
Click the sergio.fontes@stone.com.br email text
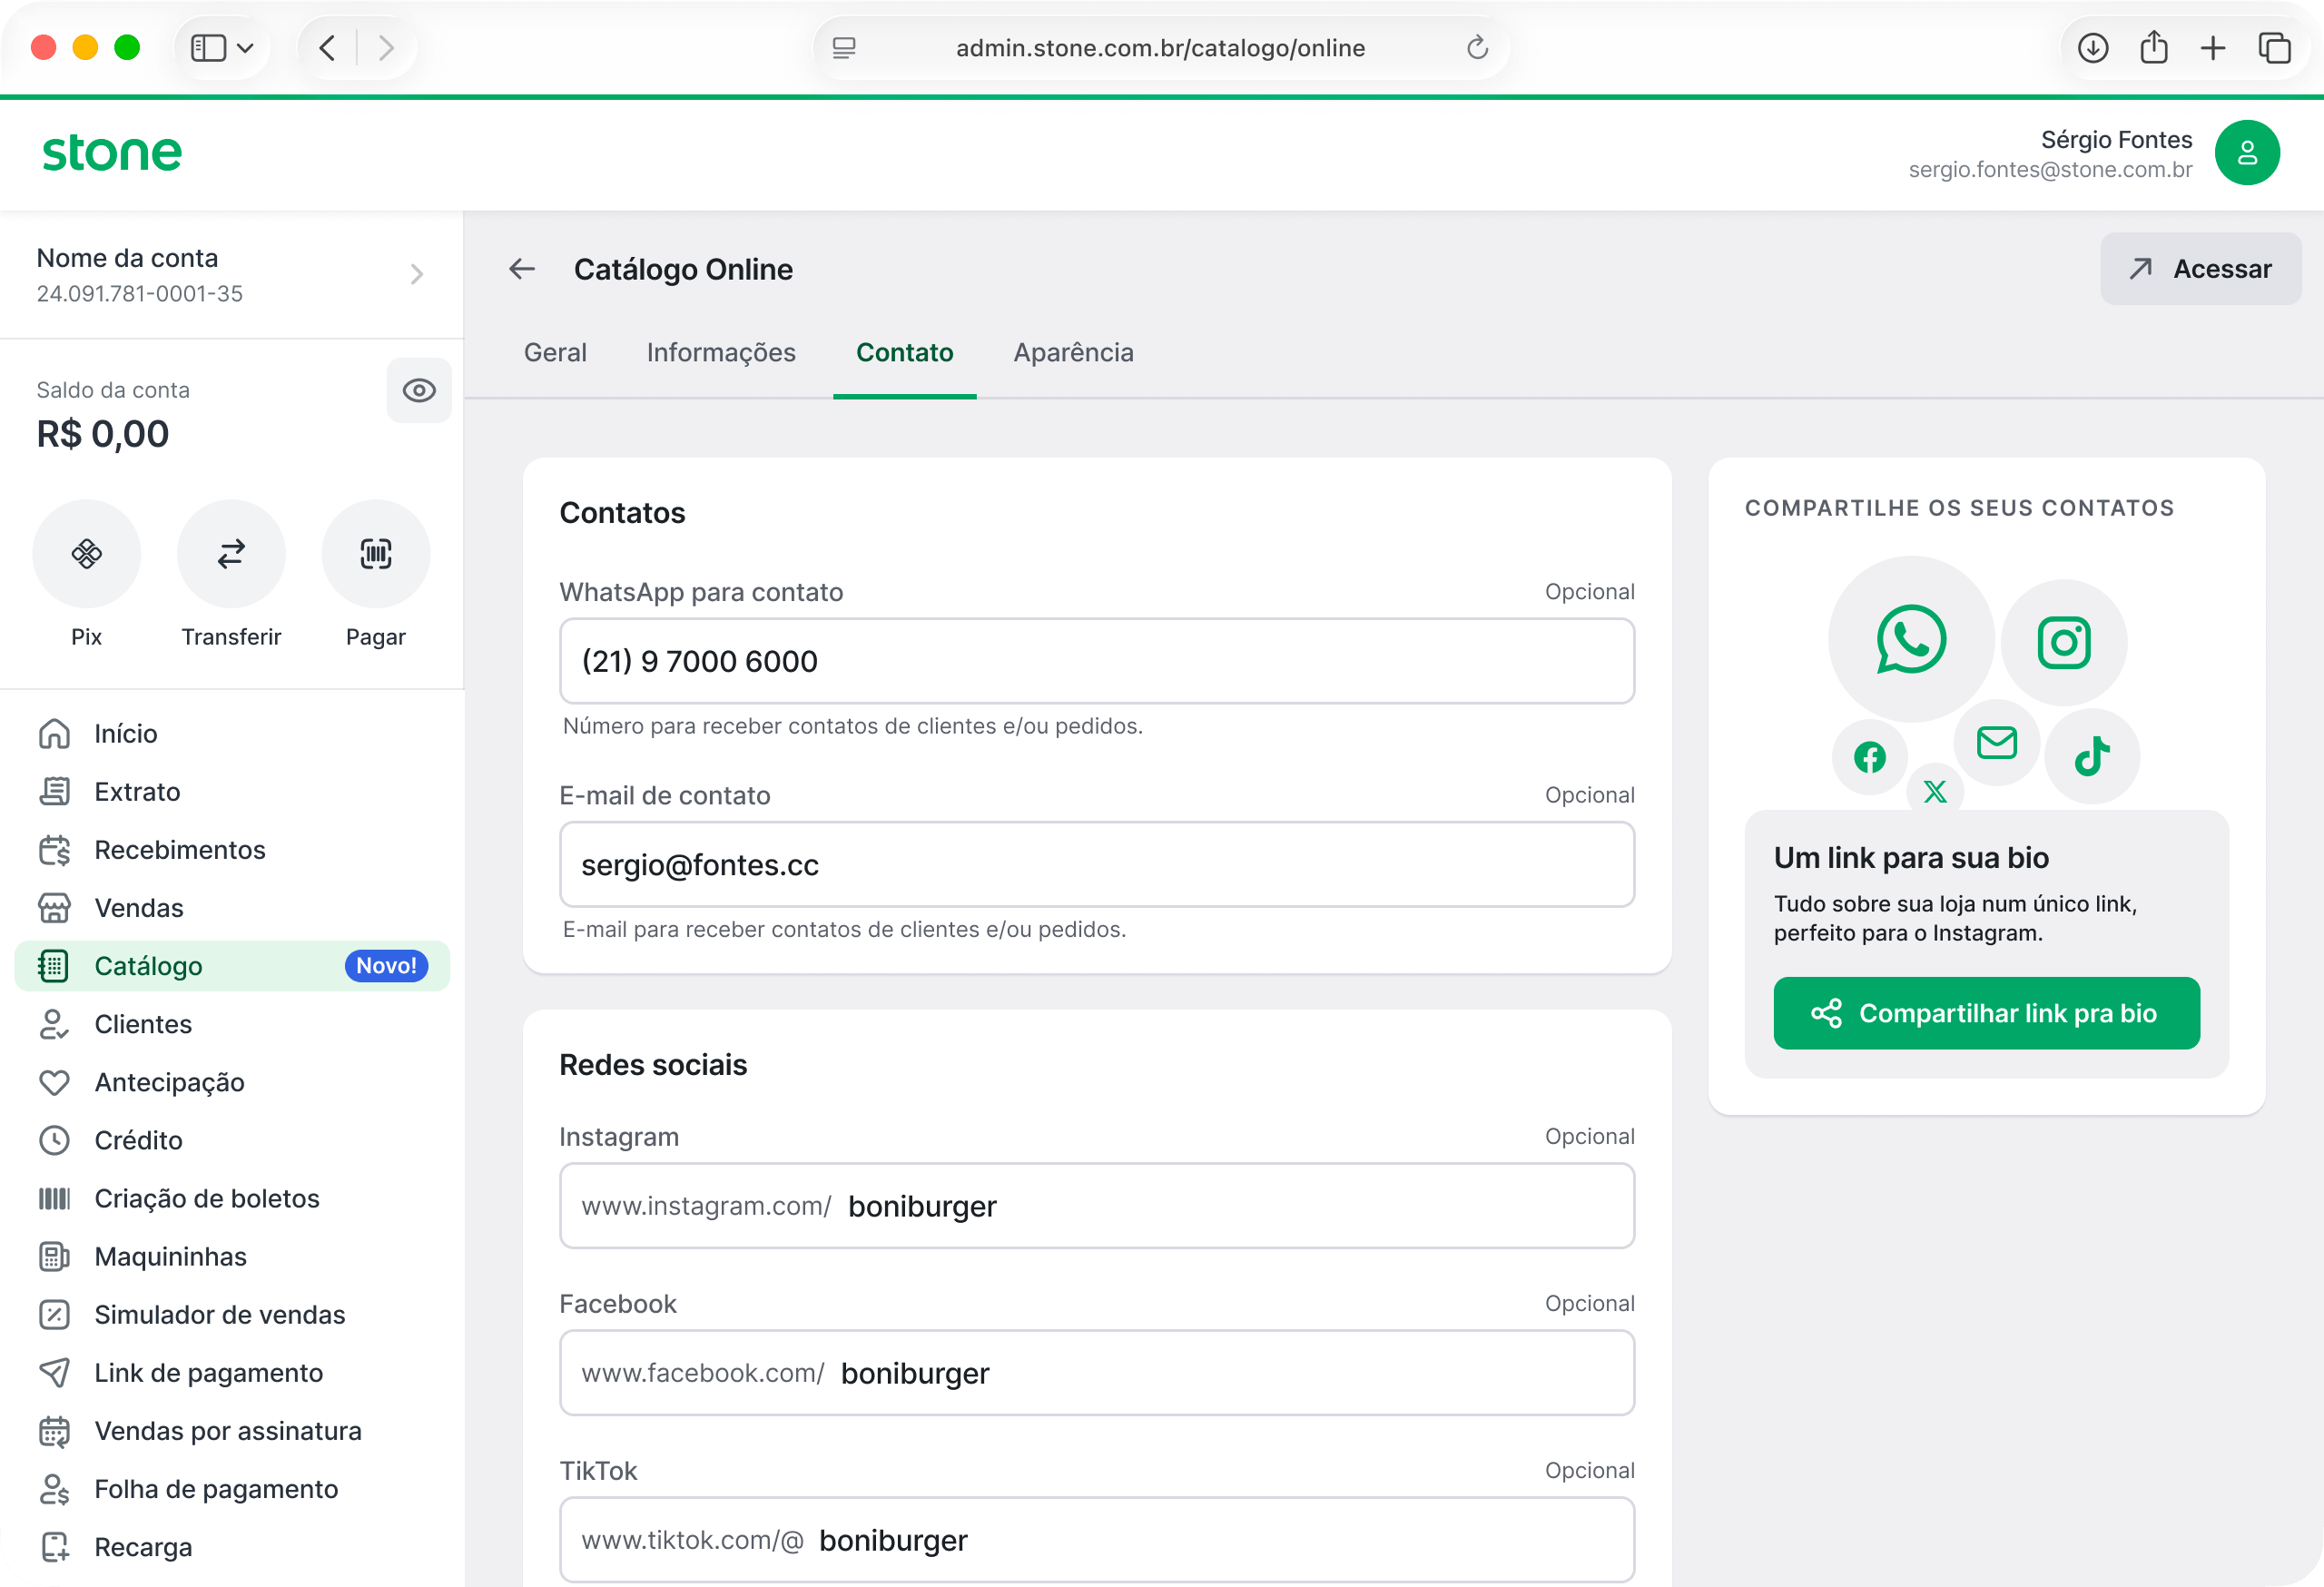coord(2050,169)
